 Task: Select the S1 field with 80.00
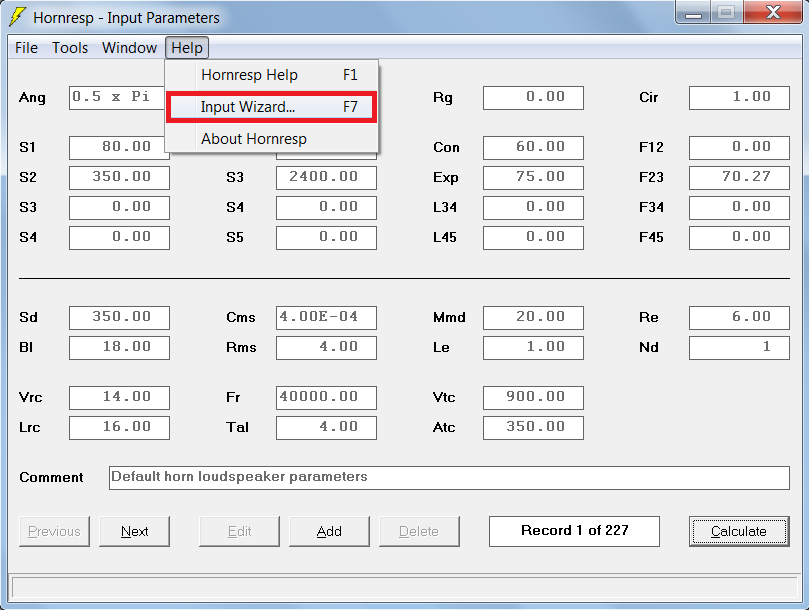119,148
